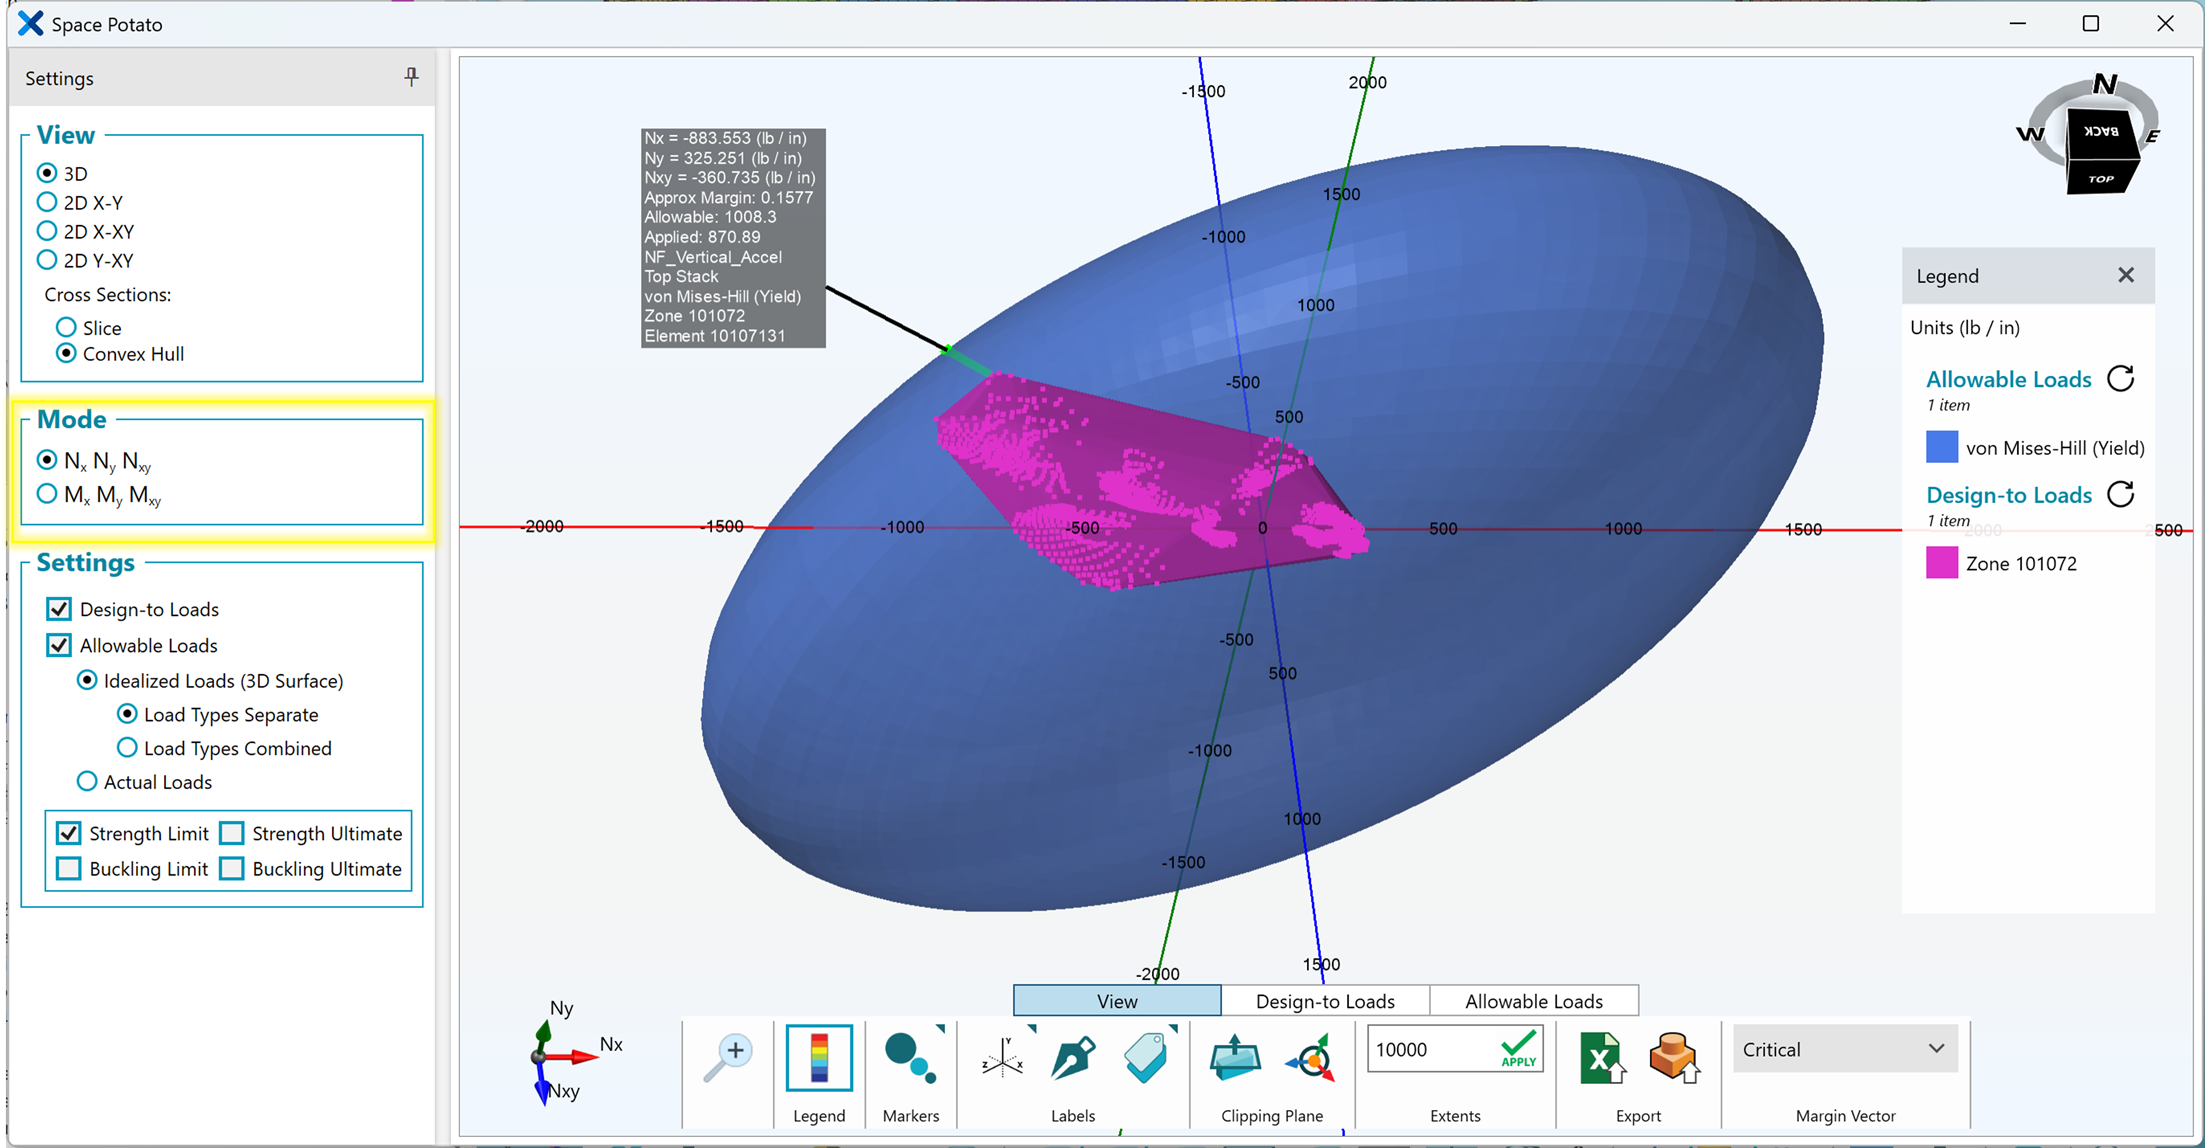
Task: Expand the axis labels options arrow
Action: pyautogui.click(x=1031, y=1029)
